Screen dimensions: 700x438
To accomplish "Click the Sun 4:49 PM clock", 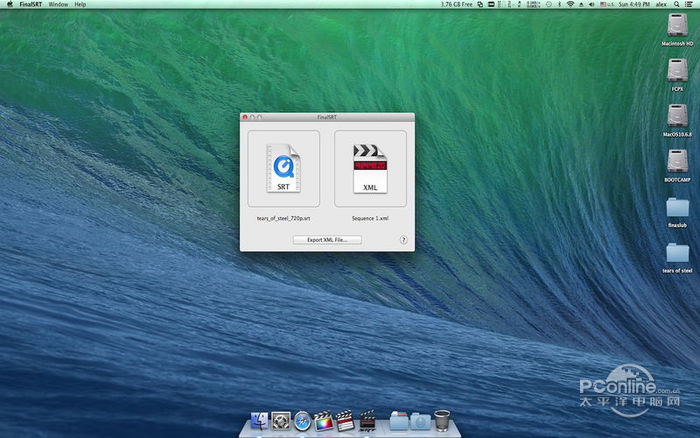I will [x=634, y=4].
